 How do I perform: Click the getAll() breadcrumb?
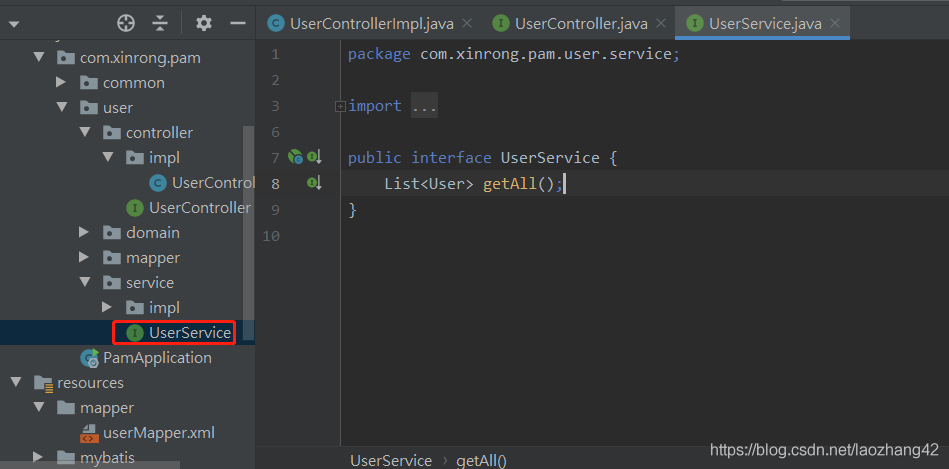click(x=482, y=460)
